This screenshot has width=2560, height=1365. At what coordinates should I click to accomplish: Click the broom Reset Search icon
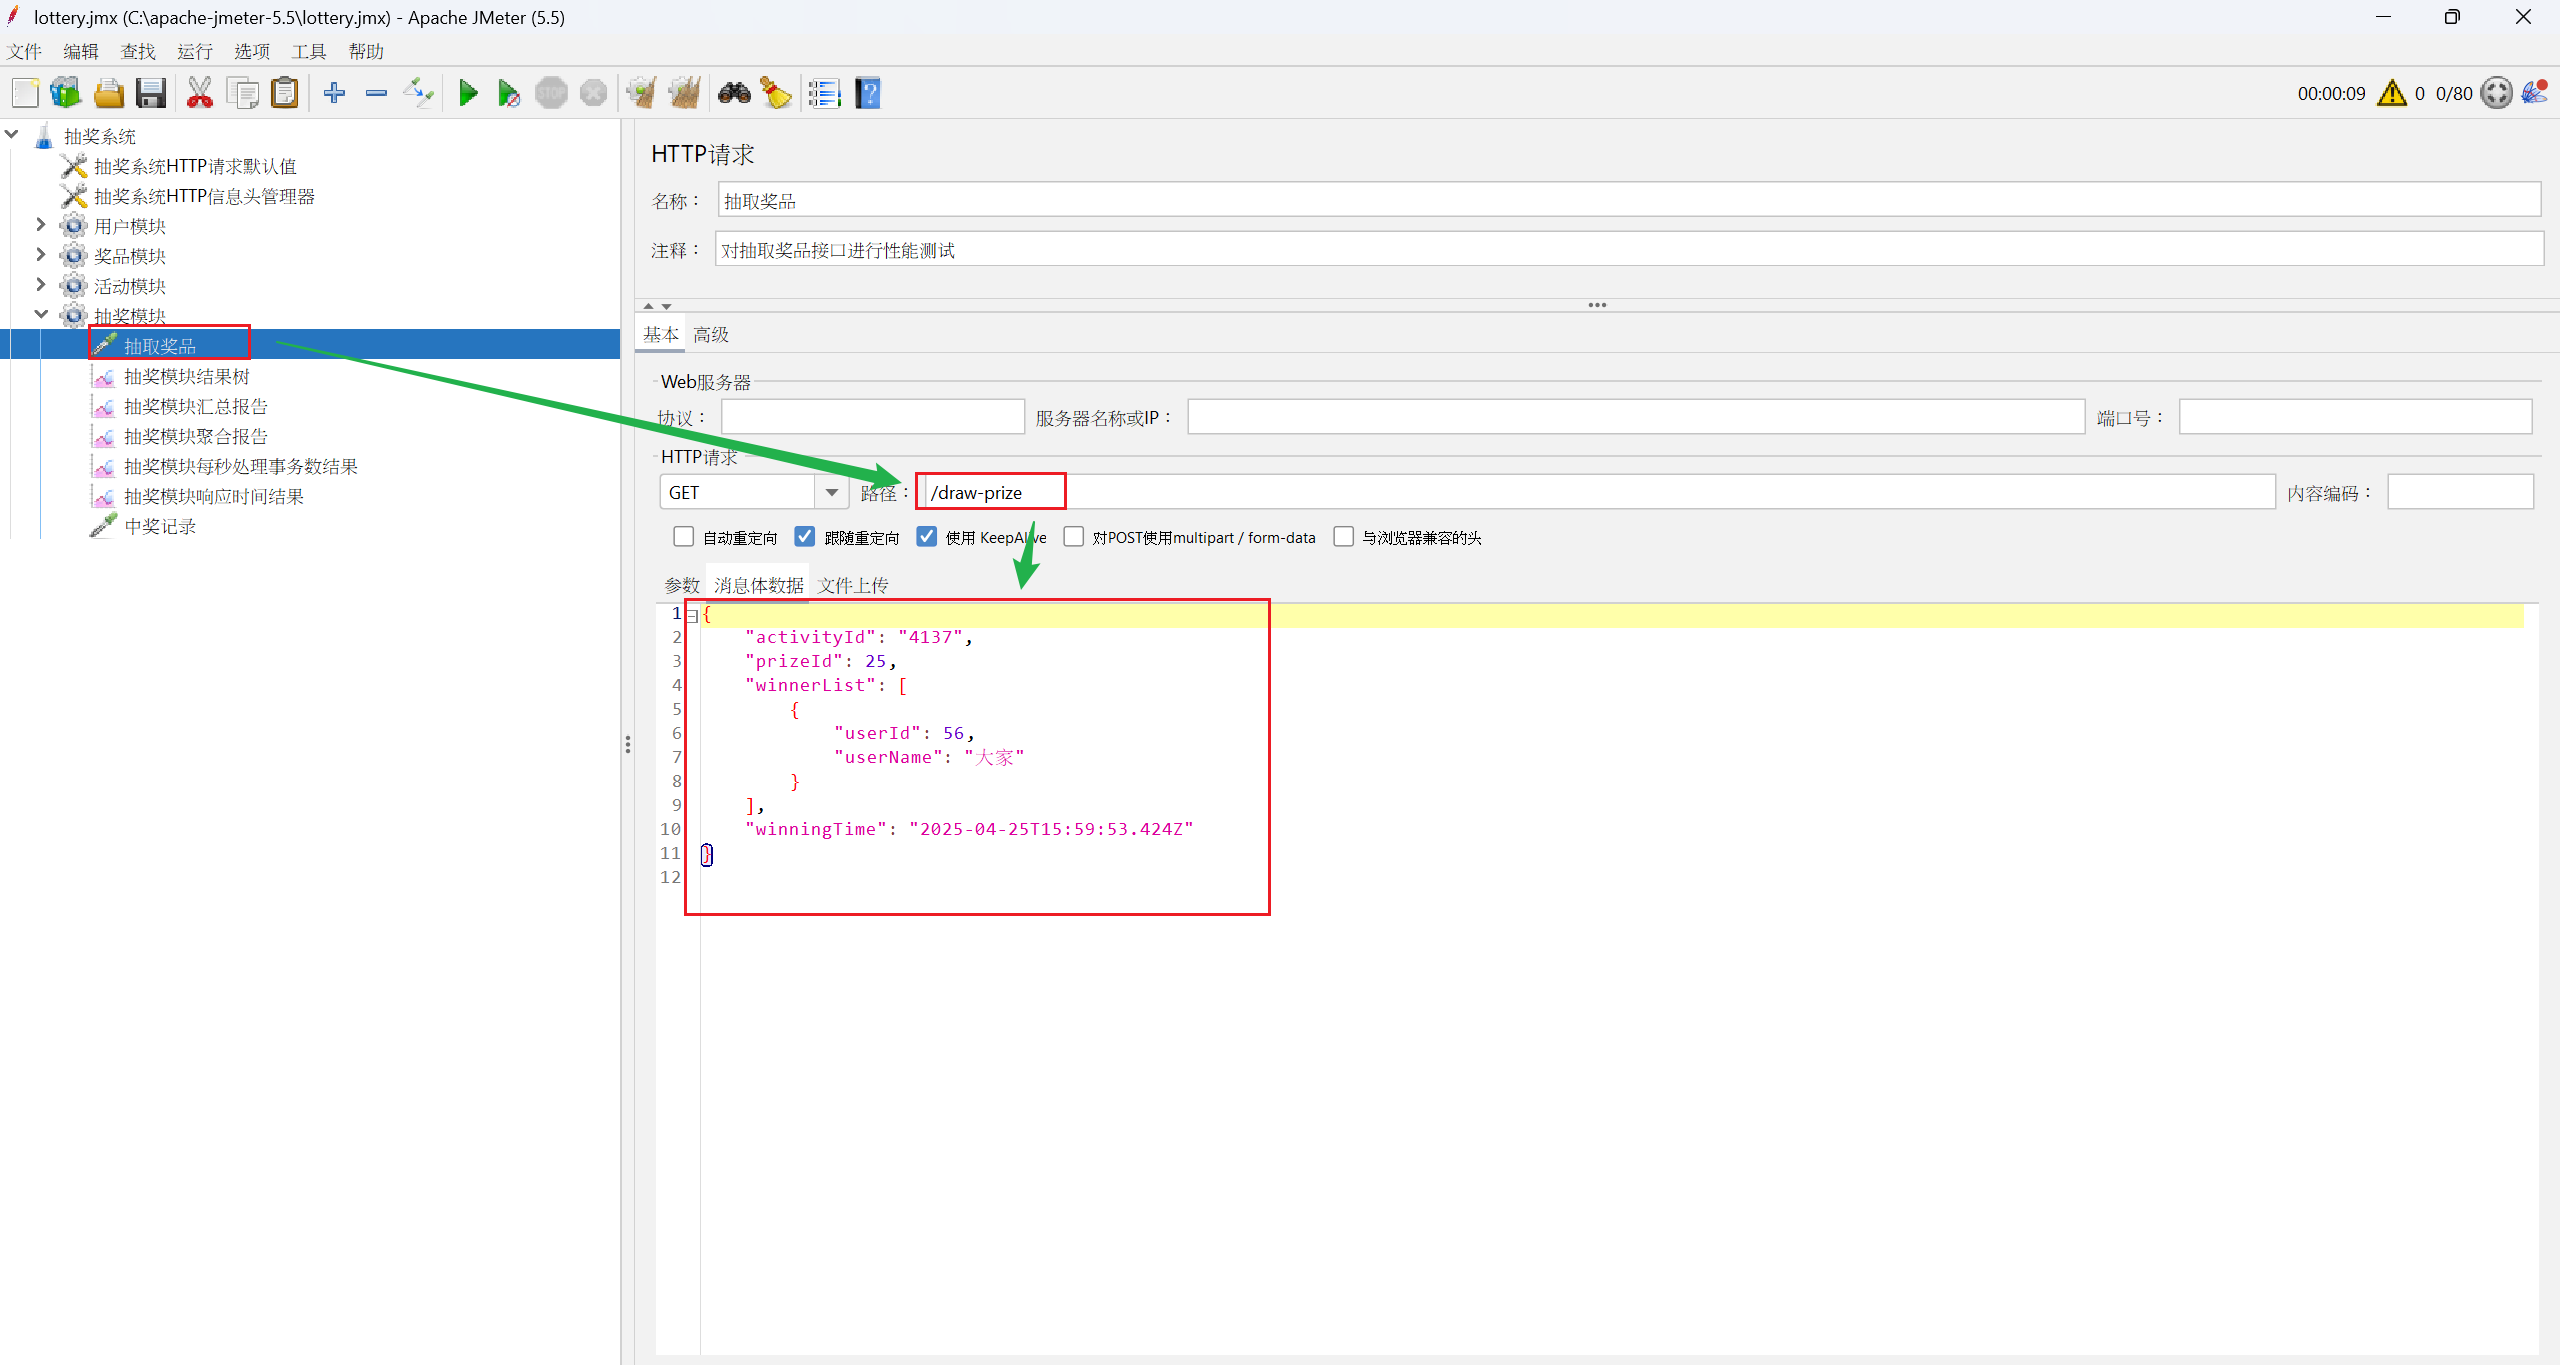point(776,94)
